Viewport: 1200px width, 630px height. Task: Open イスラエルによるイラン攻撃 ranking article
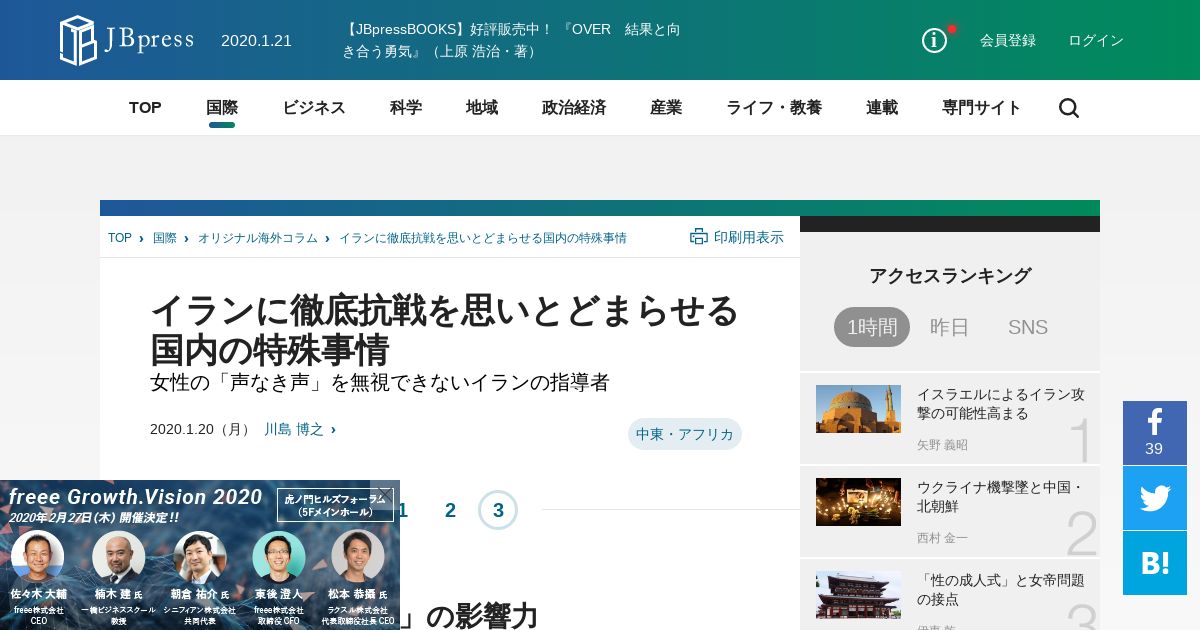(1001, 404)
